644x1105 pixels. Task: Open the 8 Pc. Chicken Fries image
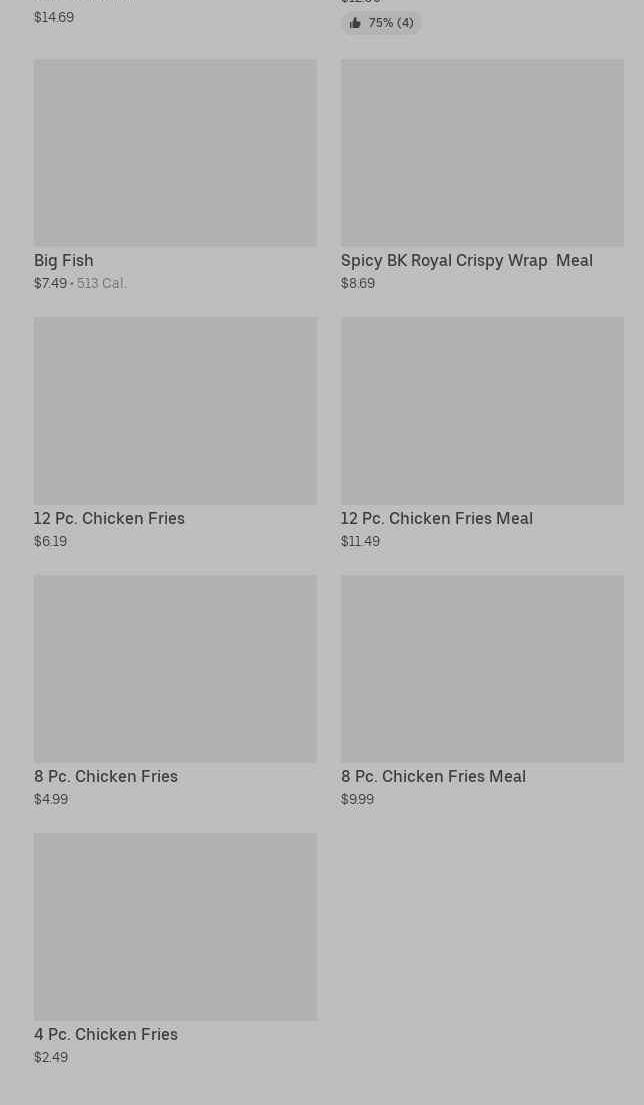click(x=175, y=668)
